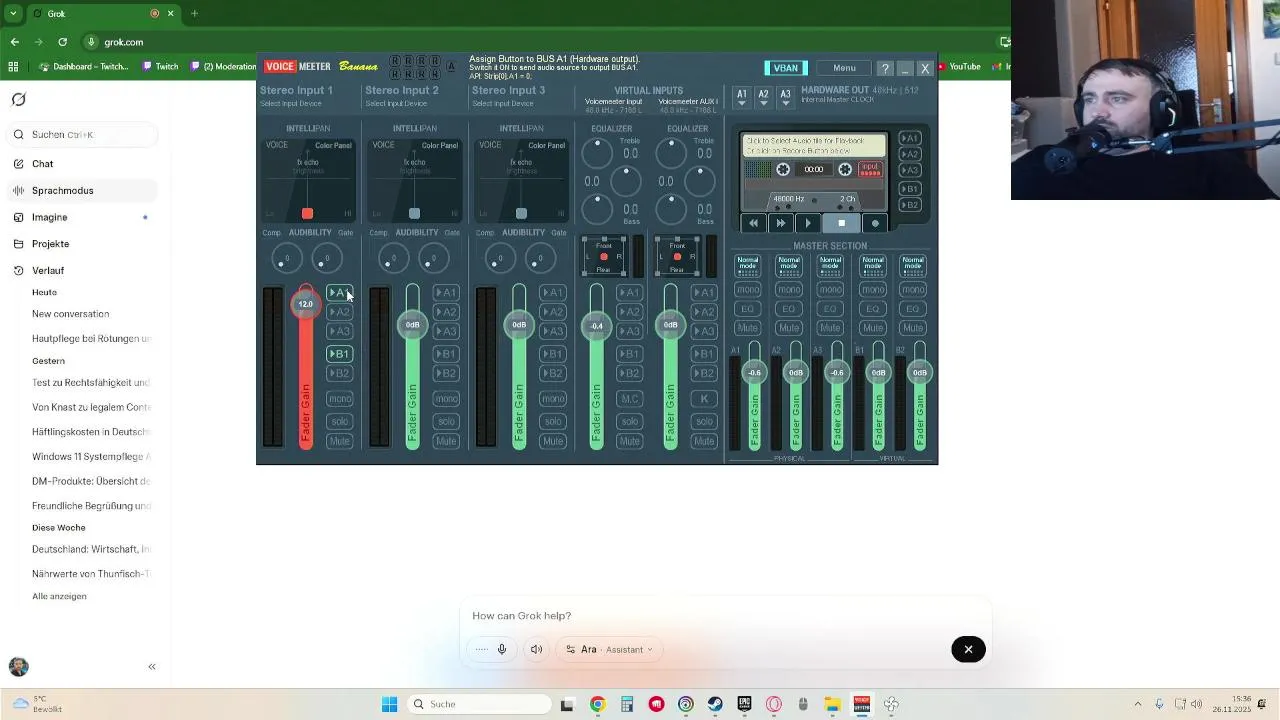The height and width of the screenshot is (720, 1280).
Task: Open the 'New conversation' chat
Action: click(x=70, y=314)
